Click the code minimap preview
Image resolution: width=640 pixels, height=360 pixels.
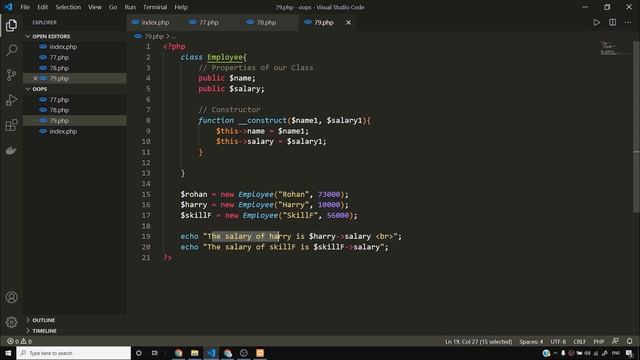[615, 48]
